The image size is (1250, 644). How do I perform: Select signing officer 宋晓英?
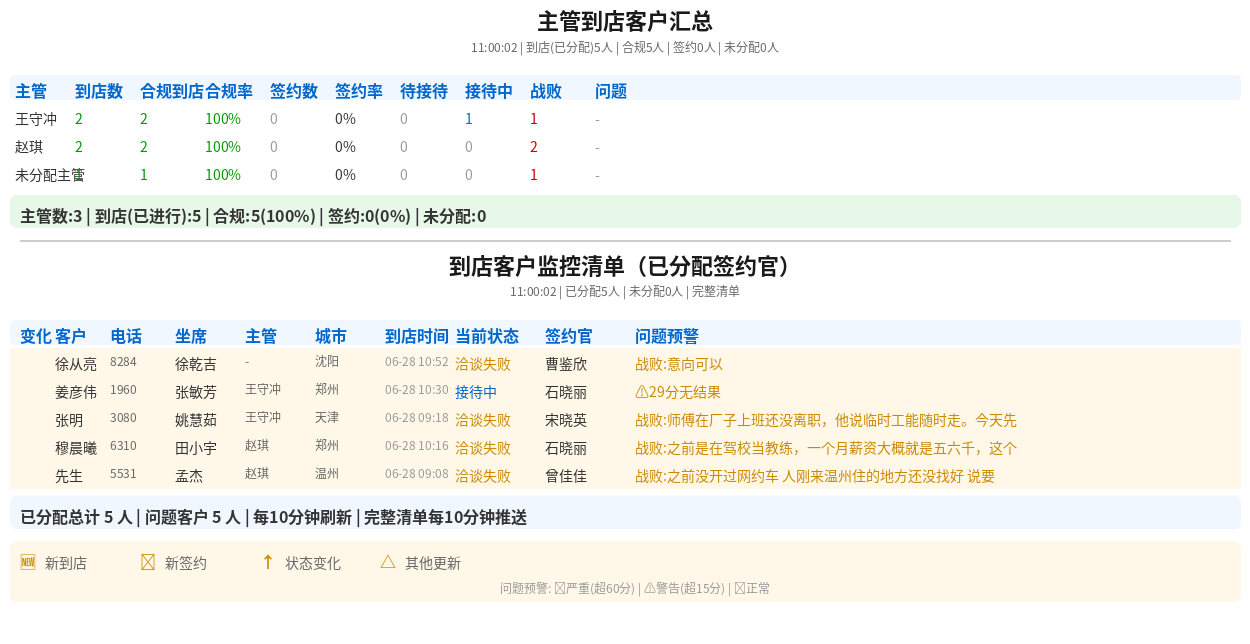566,420
